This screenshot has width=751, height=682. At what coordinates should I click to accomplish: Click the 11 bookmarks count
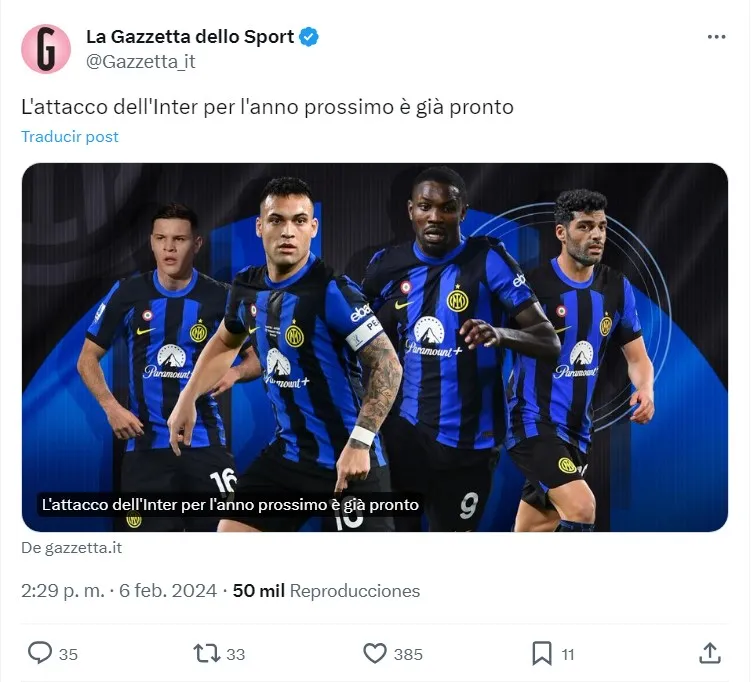[x=568, y=654]
